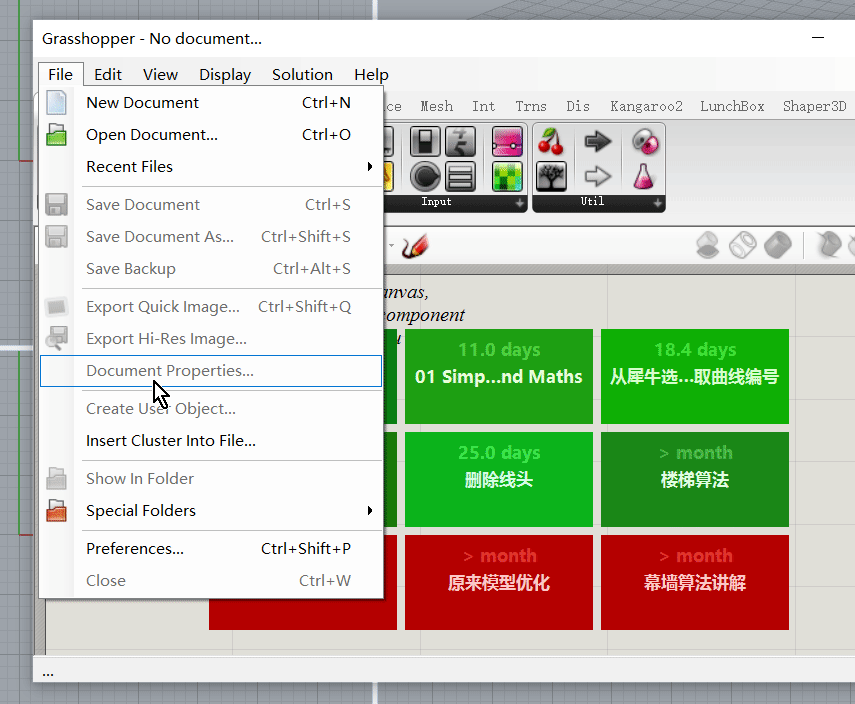Click the solid black arrow icon in Util

[598, 142]
